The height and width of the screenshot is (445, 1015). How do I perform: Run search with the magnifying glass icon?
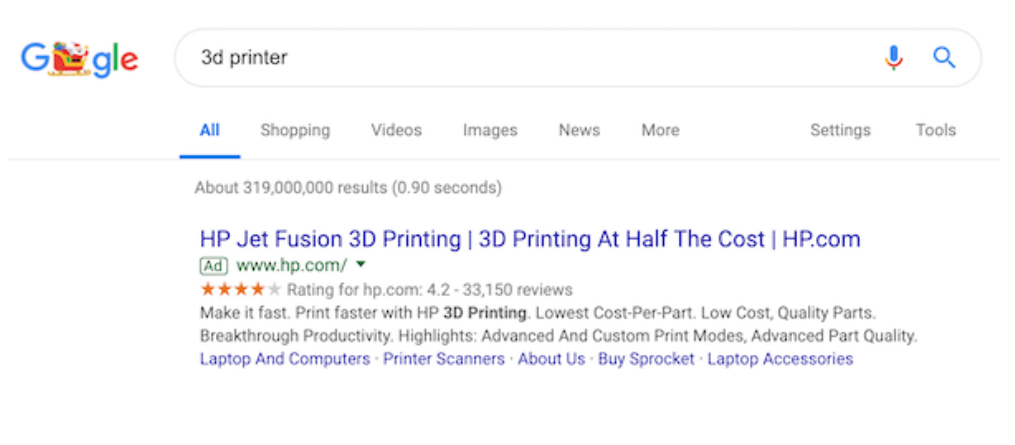click(944, 58)
